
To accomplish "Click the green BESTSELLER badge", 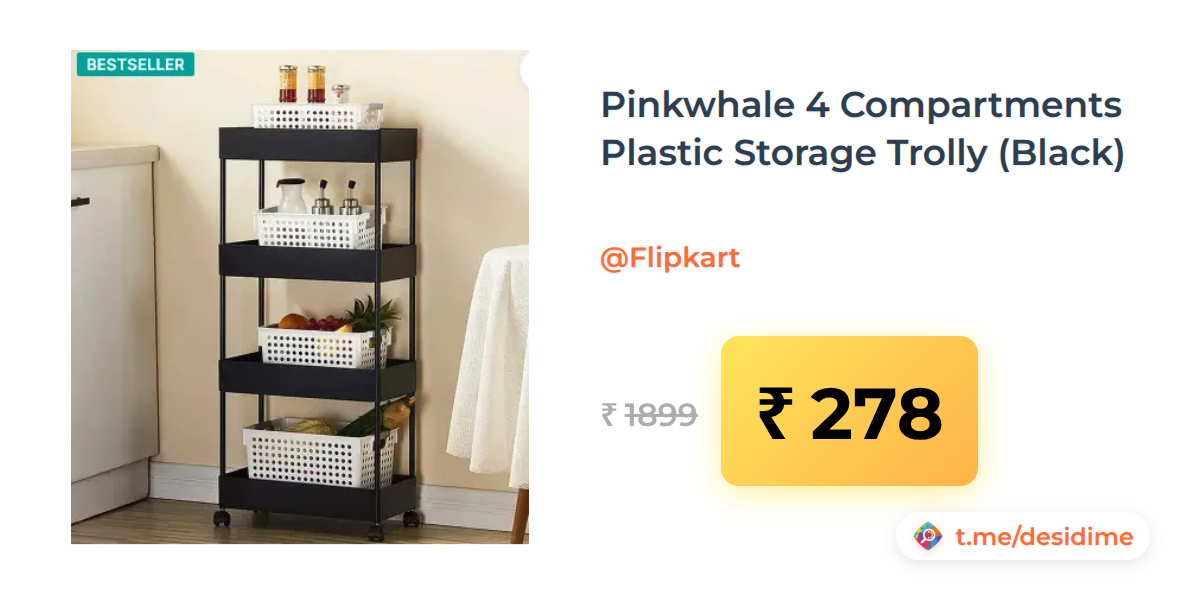I will click(x=135, y=64).
